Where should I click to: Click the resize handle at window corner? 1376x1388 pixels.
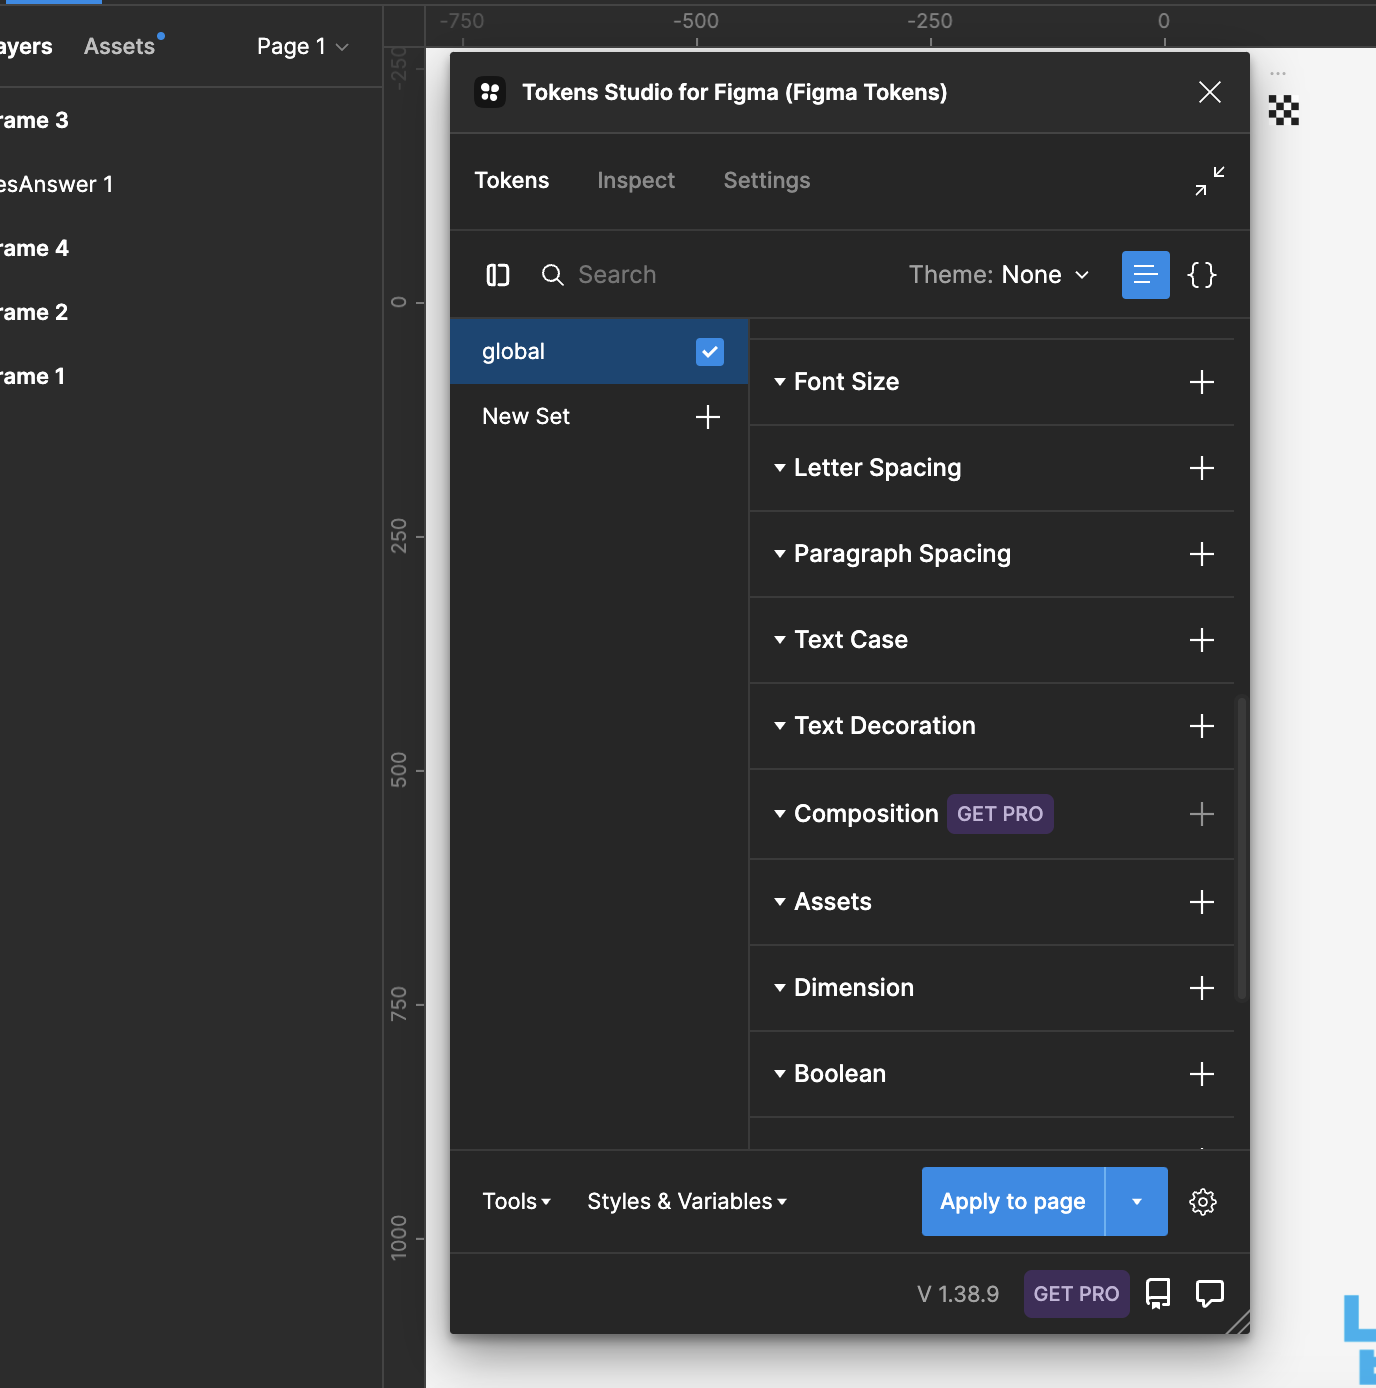[1238, 1322]
